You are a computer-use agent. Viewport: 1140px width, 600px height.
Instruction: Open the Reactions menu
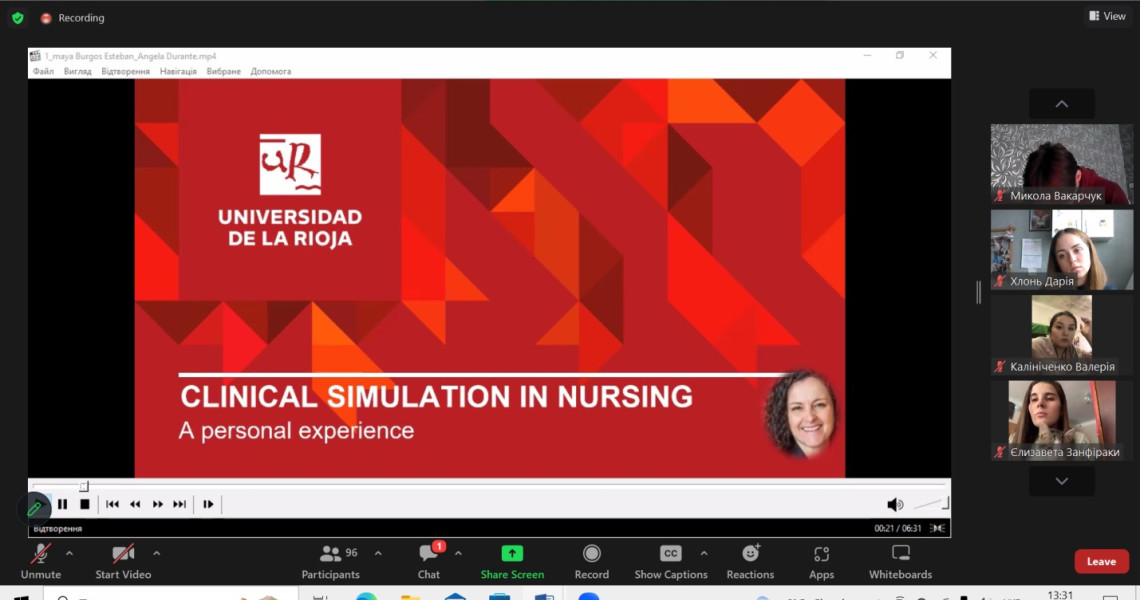tap(750, 562)
